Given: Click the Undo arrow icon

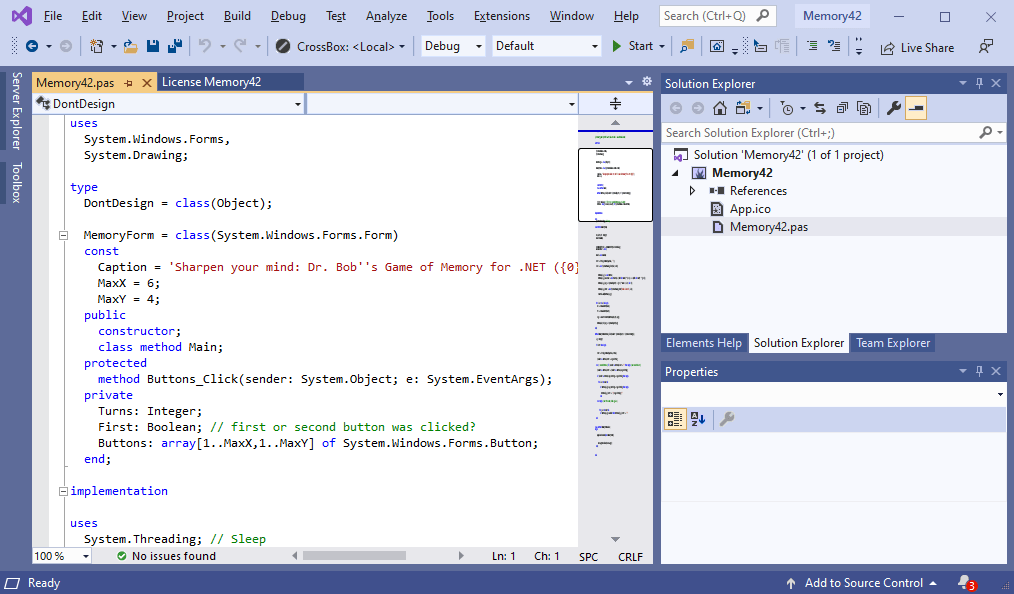Looking at the screenshot, I should [x=204, y=46].
